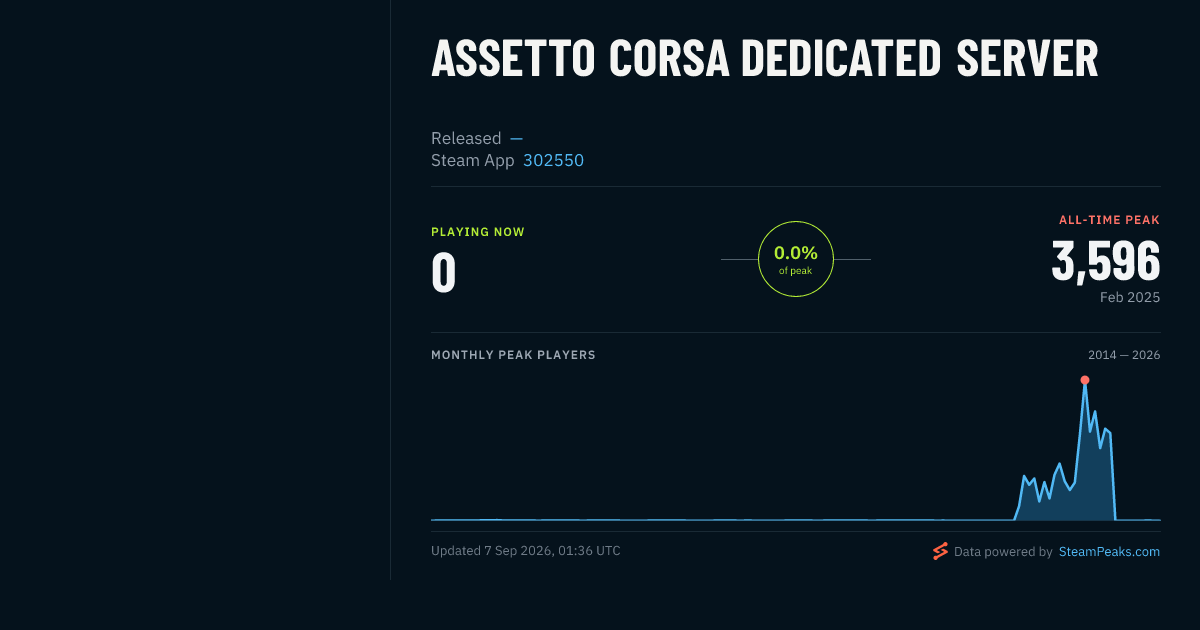Screen dimensions: 1200x630
Task: Select the Assetto Corsa Dedicated Server title
Action: (765, 60)
